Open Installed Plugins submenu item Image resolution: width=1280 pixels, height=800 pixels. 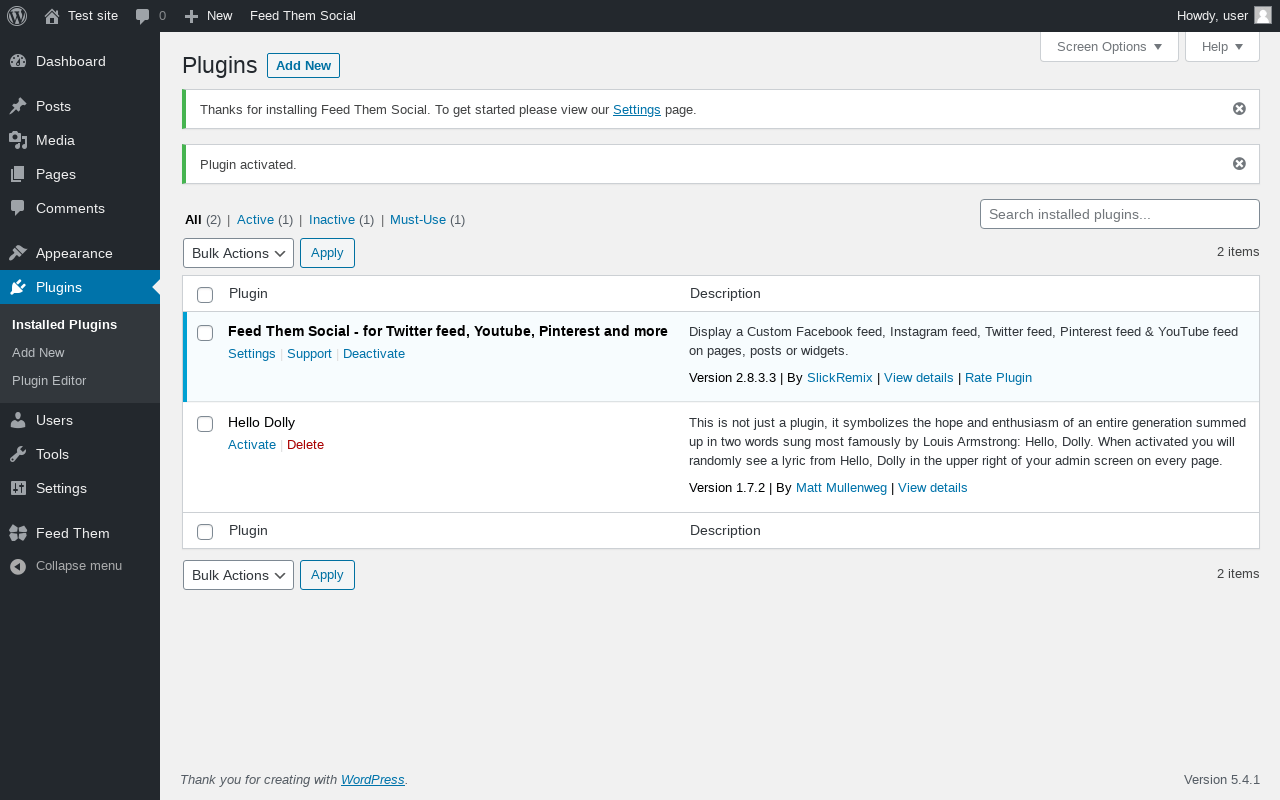click(64, 325)
